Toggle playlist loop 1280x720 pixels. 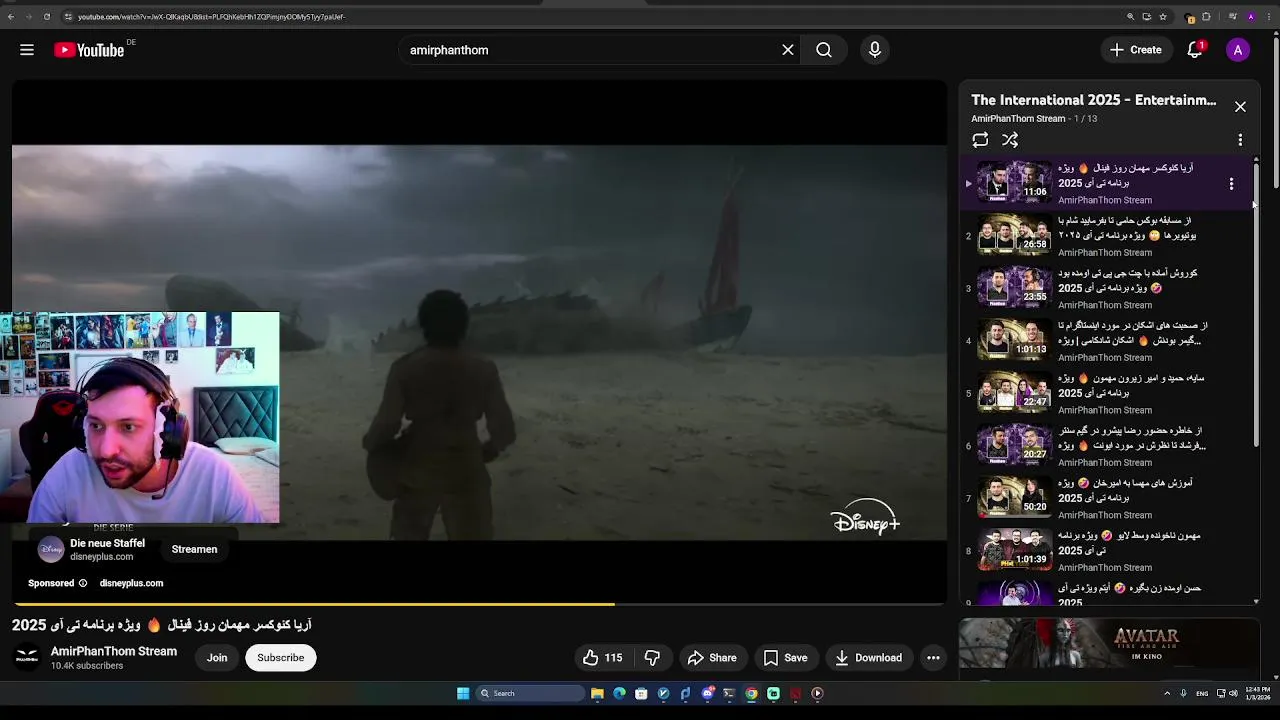pos(980,140)
